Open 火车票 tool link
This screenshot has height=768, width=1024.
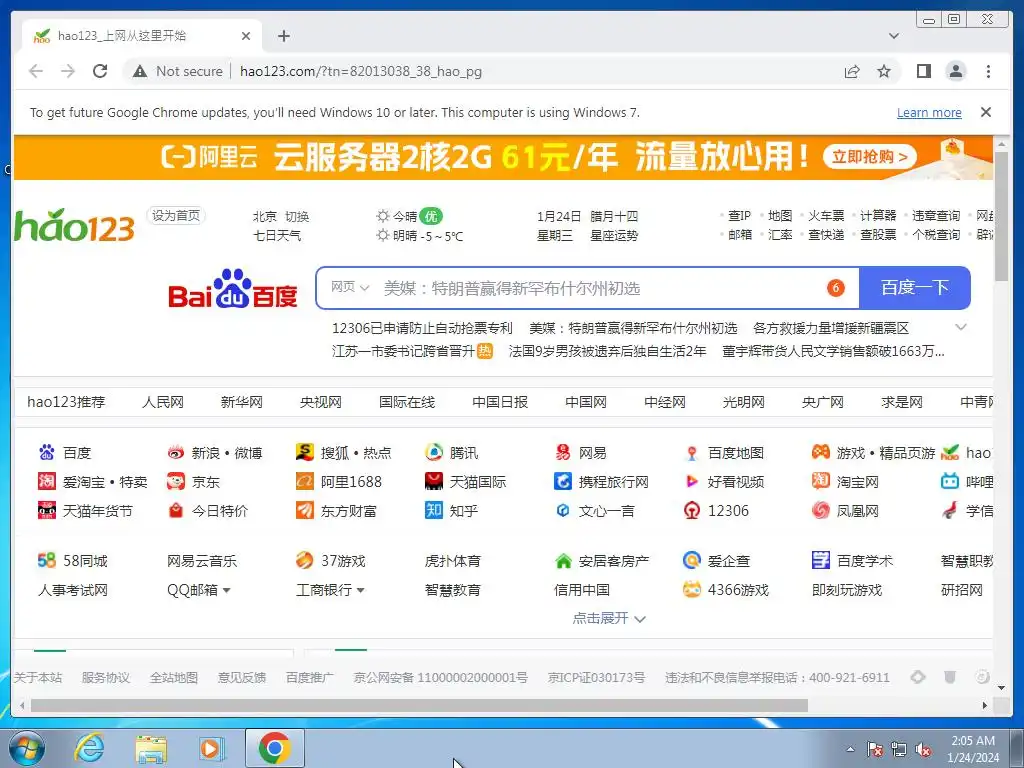(826, 216)
